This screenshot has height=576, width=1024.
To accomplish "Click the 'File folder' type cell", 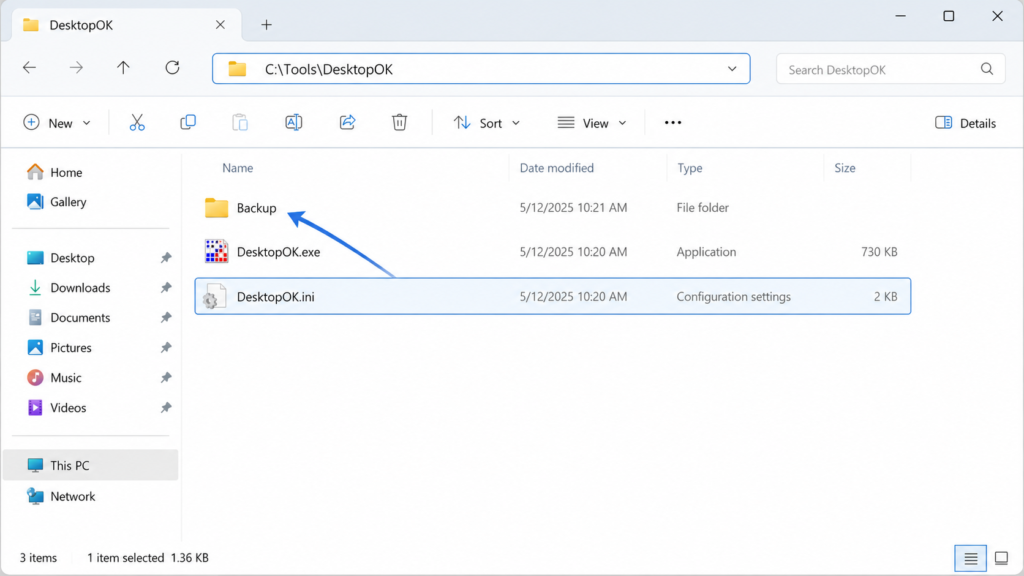I will click(x=703, y=208).
